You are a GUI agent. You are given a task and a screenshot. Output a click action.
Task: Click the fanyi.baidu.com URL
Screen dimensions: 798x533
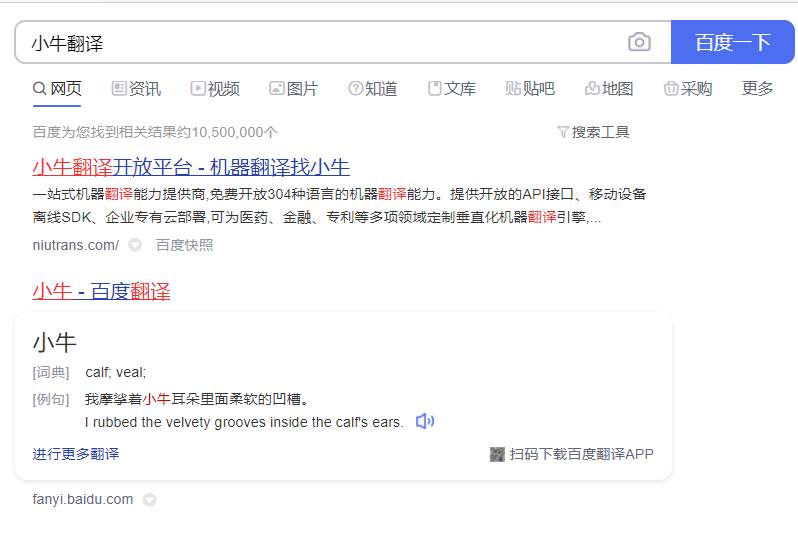[x=82, y=499]
